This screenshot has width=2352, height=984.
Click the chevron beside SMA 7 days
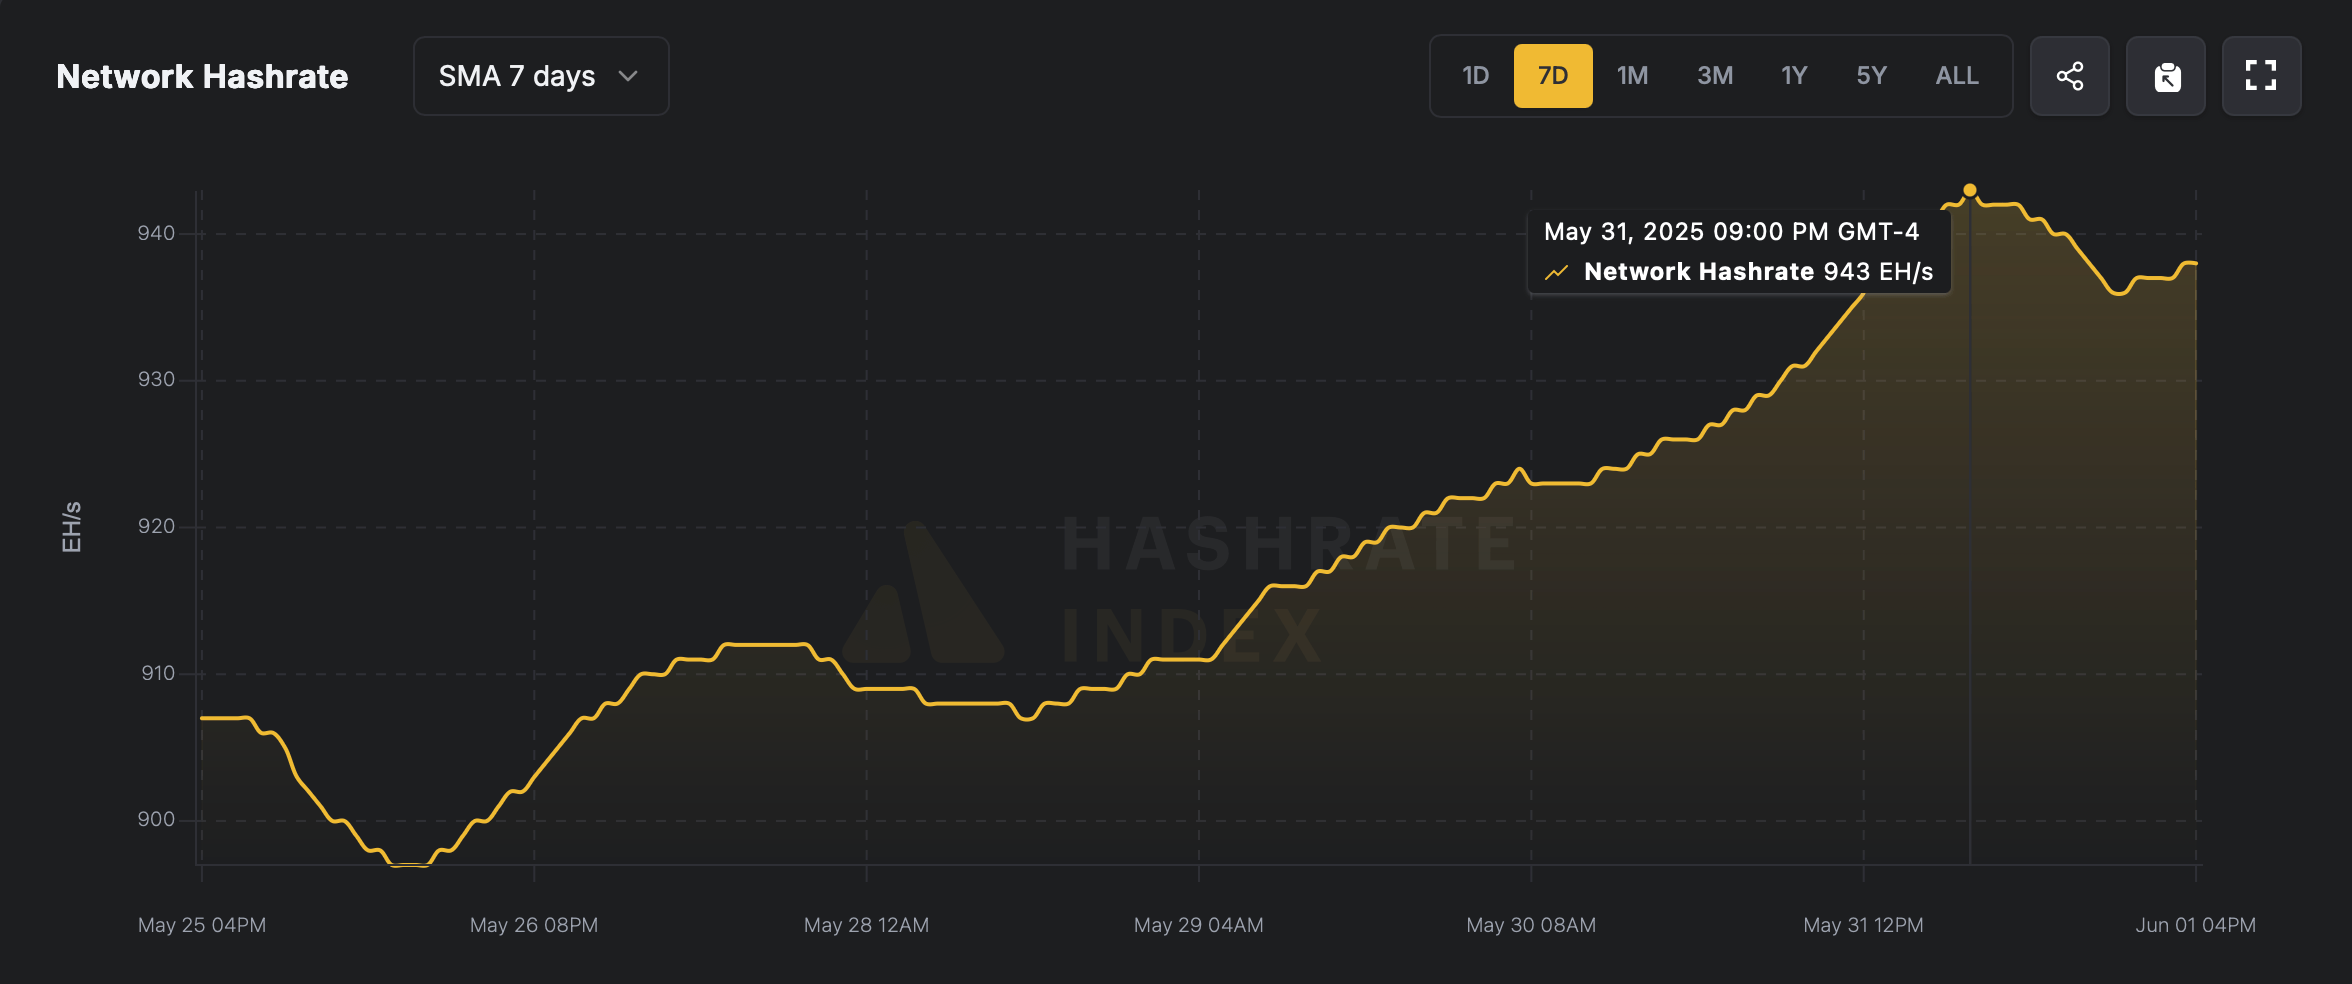click(x=628, y=76)
